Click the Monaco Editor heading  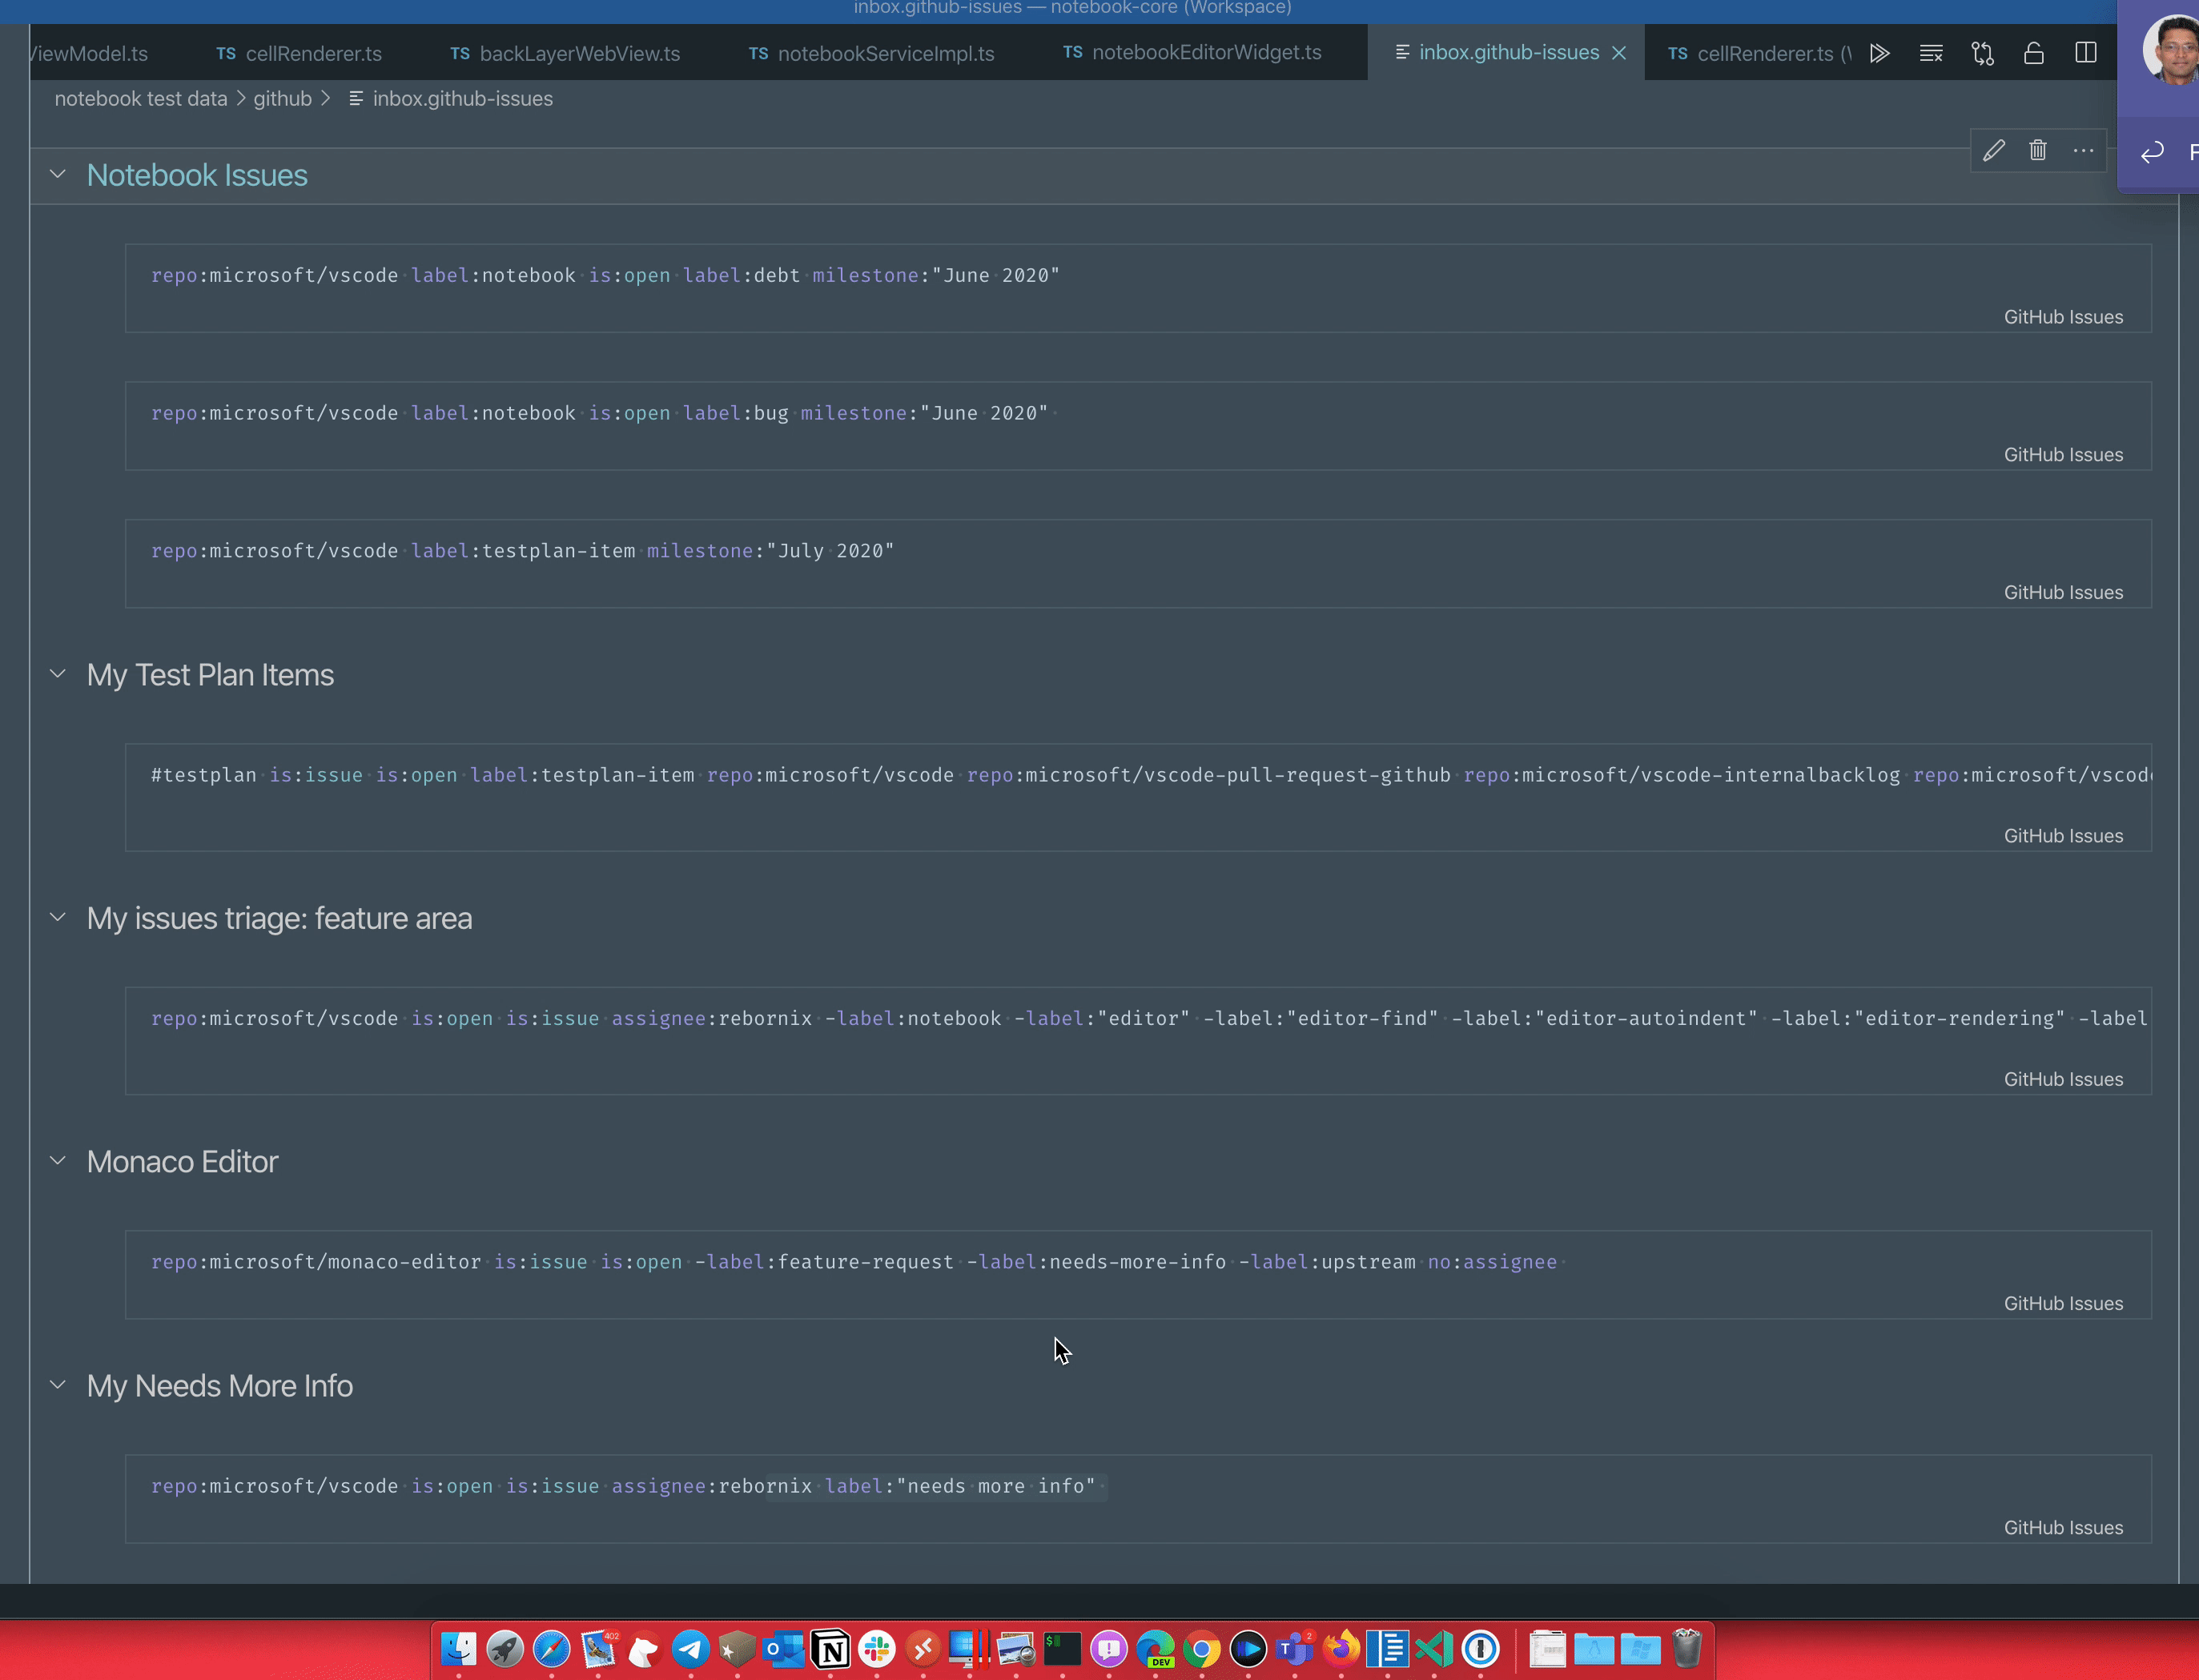pyautogui.click(x=182, y=1162)
